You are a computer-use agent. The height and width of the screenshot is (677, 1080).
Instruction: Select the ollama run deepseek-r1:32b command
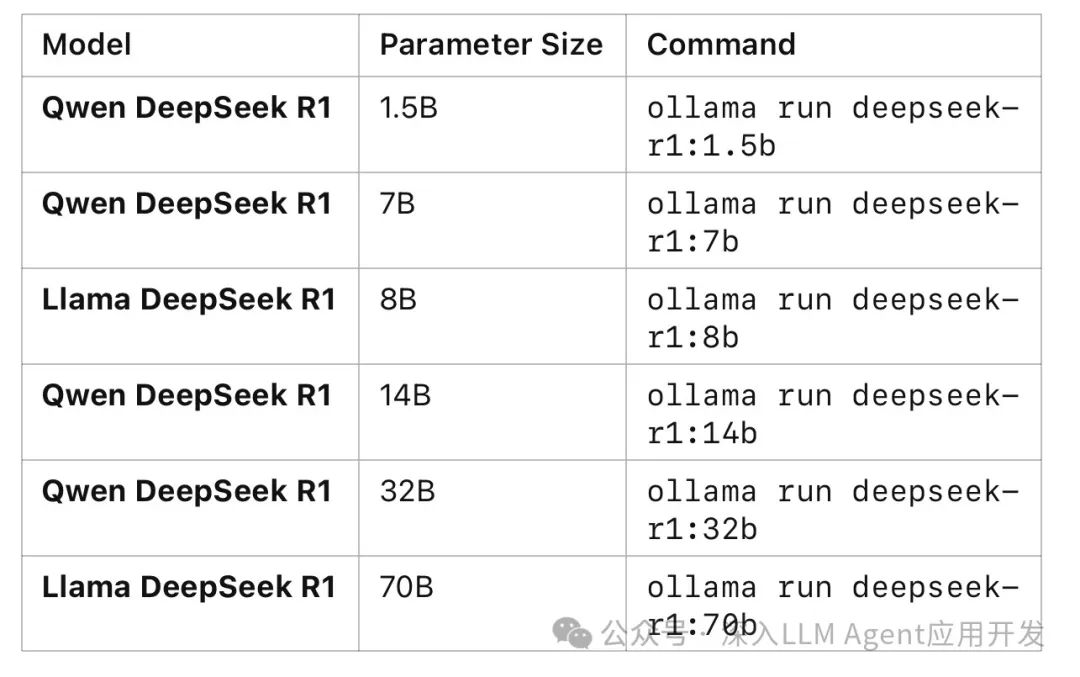pyautogui.click(x=832, y=510)
